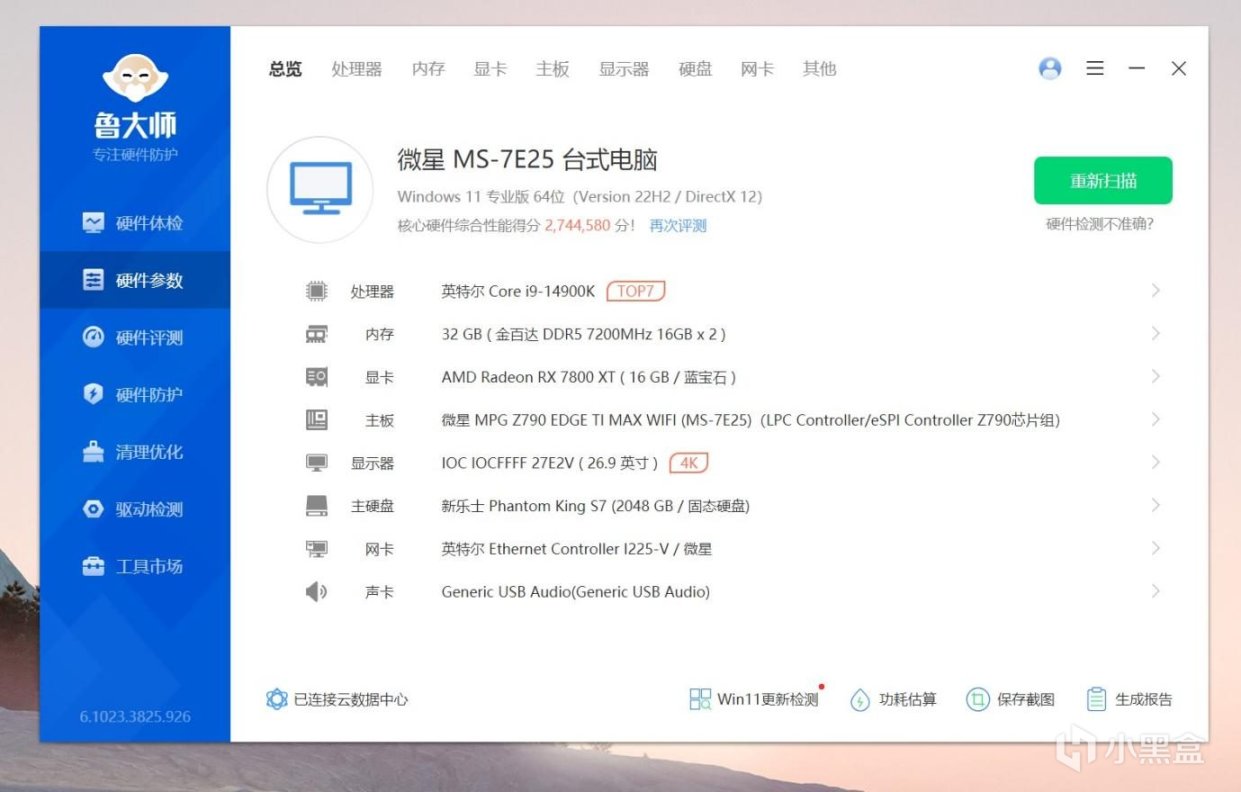Switch to the 内存 tab
This screenshot has height=792, width=1241.
click(x=428, y=69)
